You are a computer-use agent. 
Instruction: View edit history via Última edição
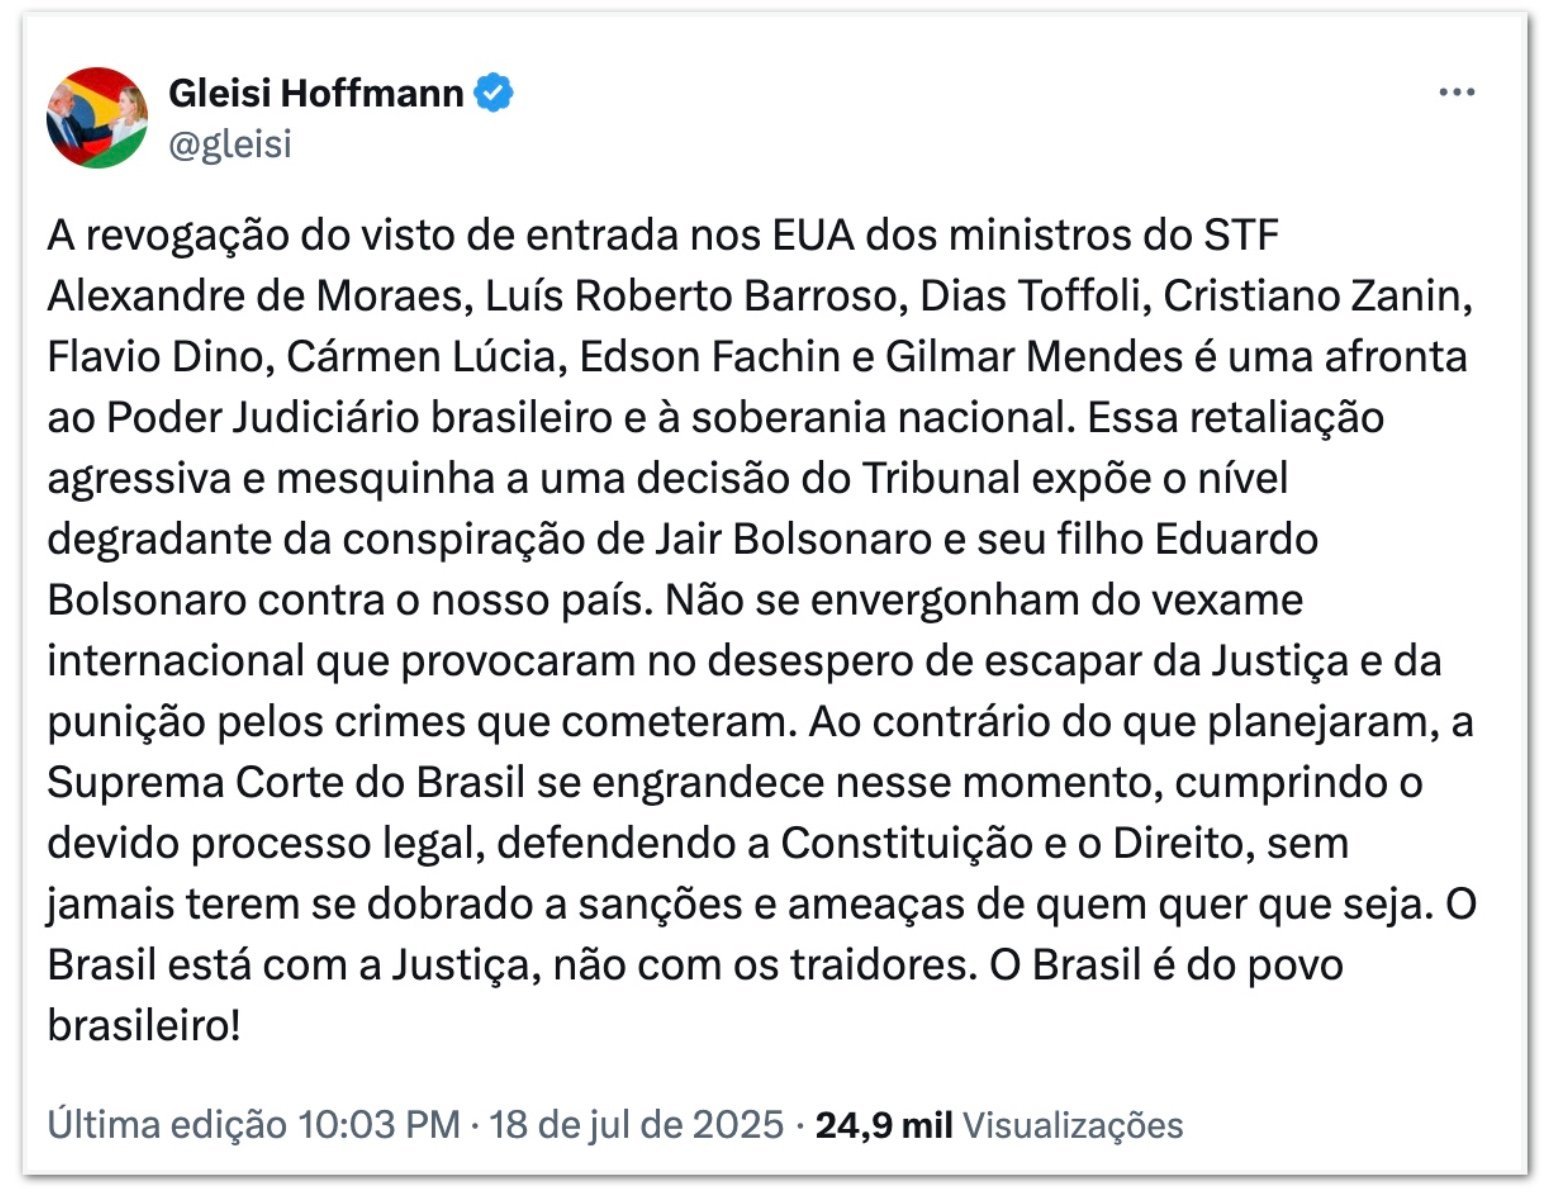point(167,1125)
